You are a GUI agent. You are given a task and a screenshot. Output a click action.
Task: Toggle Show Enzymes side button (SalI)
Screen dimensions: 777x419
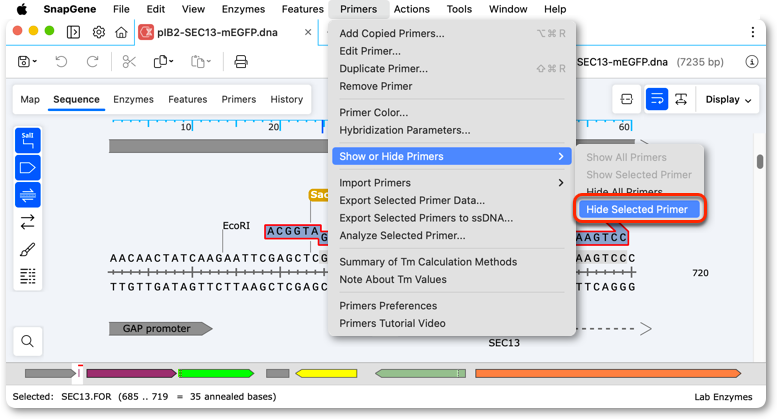click(x=28, y=140)
